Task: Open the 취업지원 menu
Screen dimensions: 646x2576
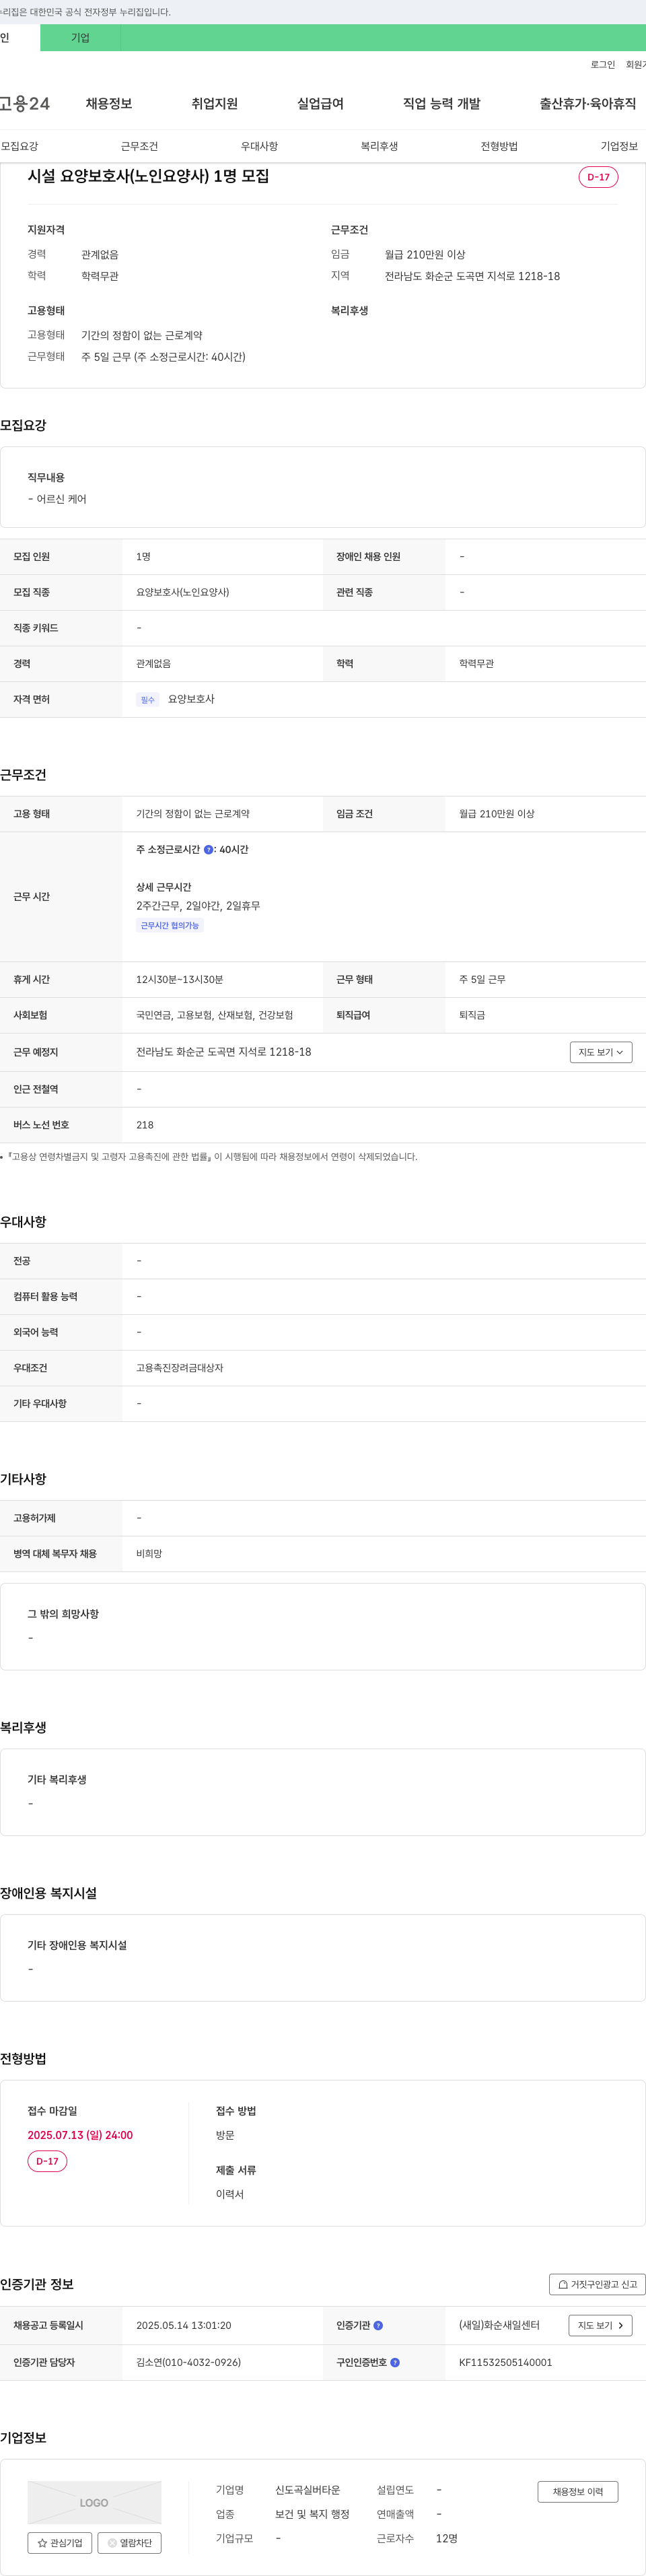Action: (x=215, y=103)
